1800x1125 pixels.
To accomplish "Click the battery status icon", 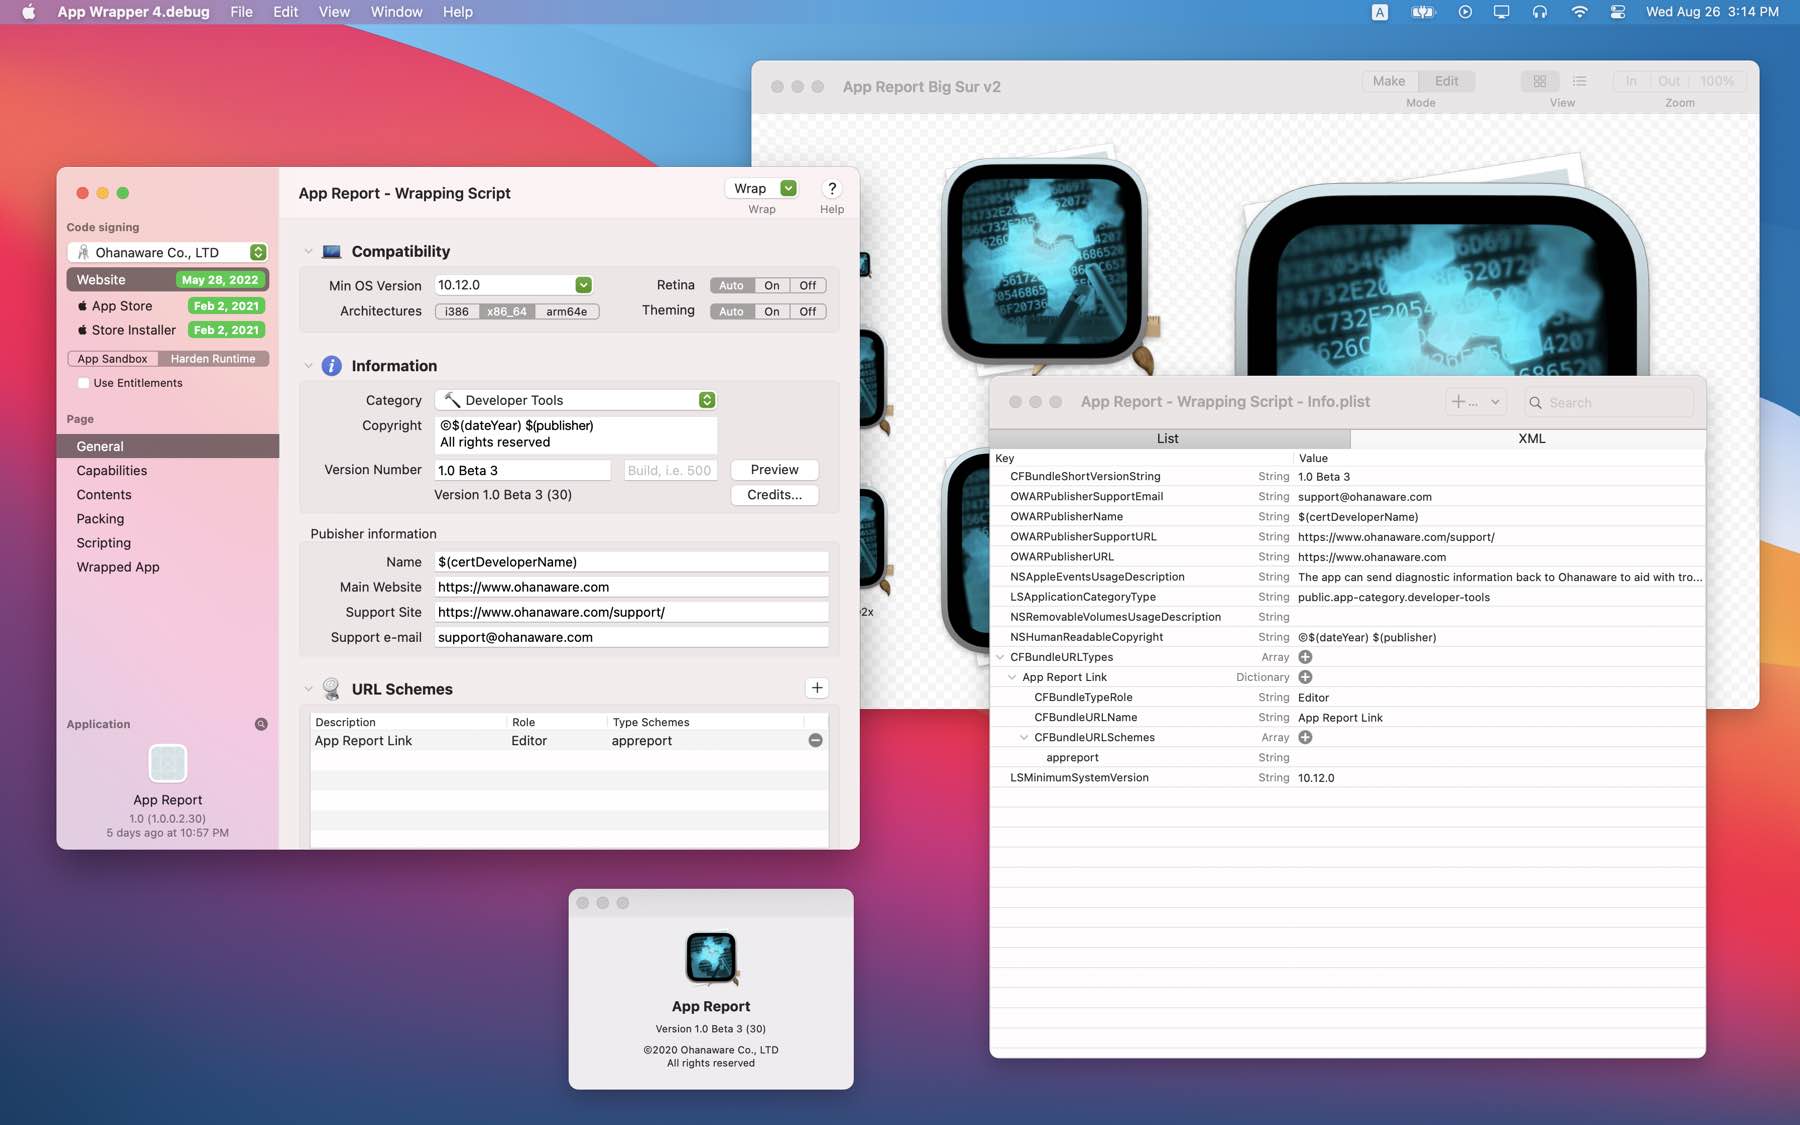I will click(1423, 12).
